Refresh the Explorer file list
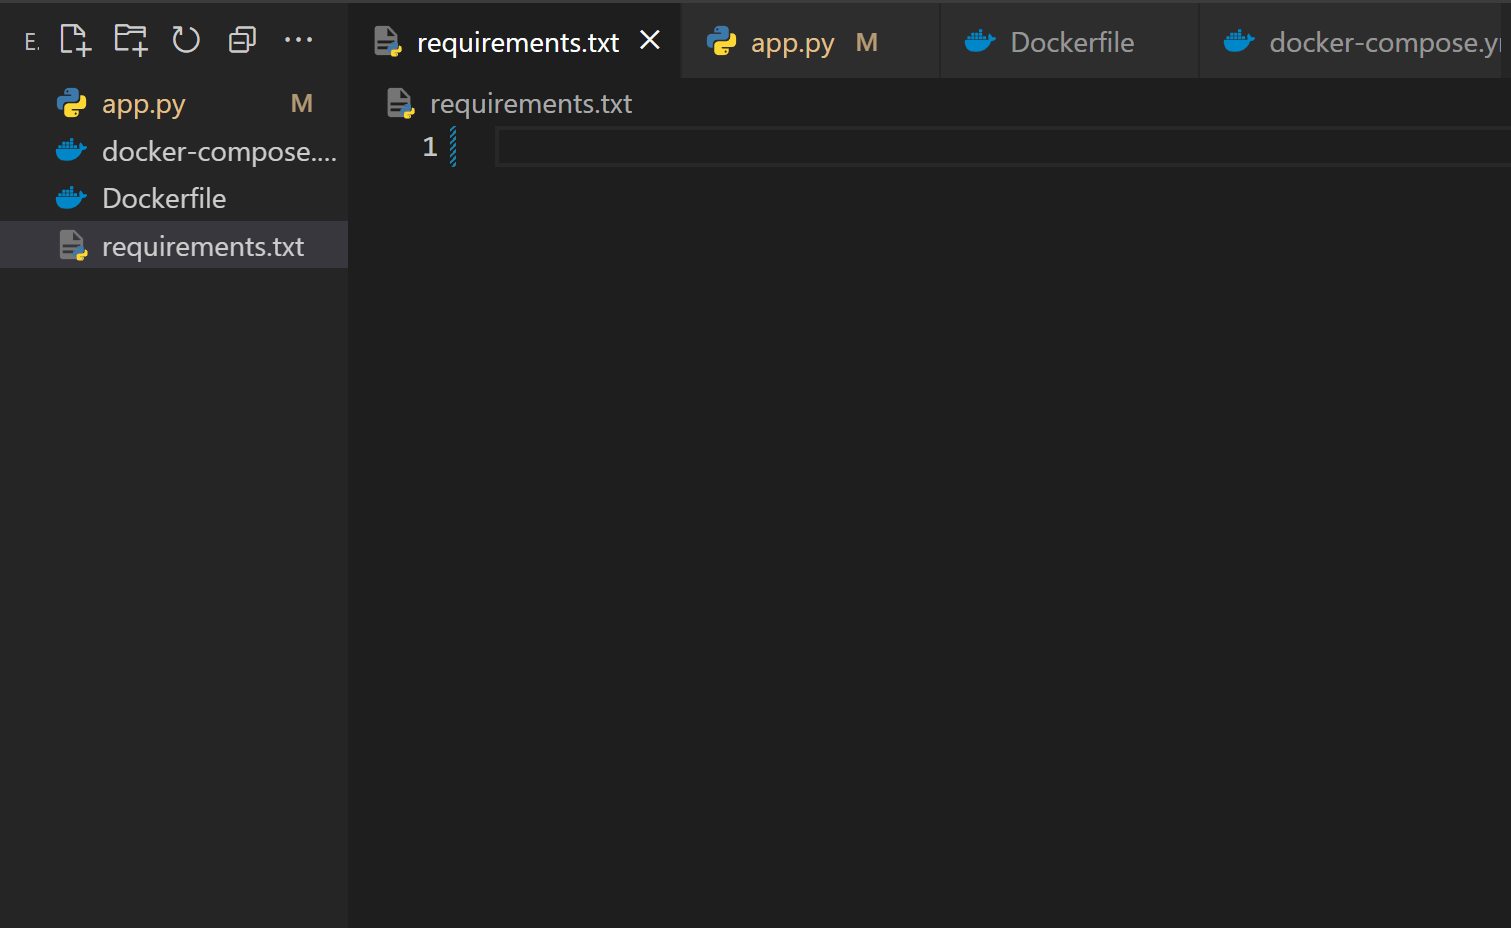This screenshot has width=1511, height=928. tap(186, 40)
